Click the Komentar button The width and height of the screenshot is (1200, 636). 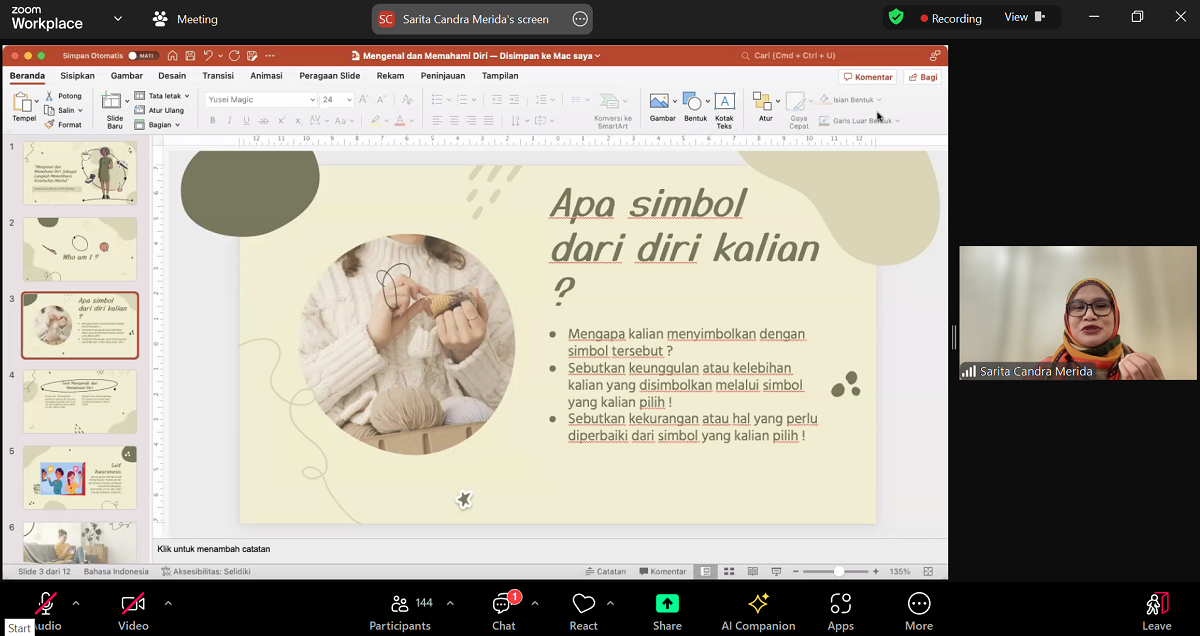click(867, 77)
